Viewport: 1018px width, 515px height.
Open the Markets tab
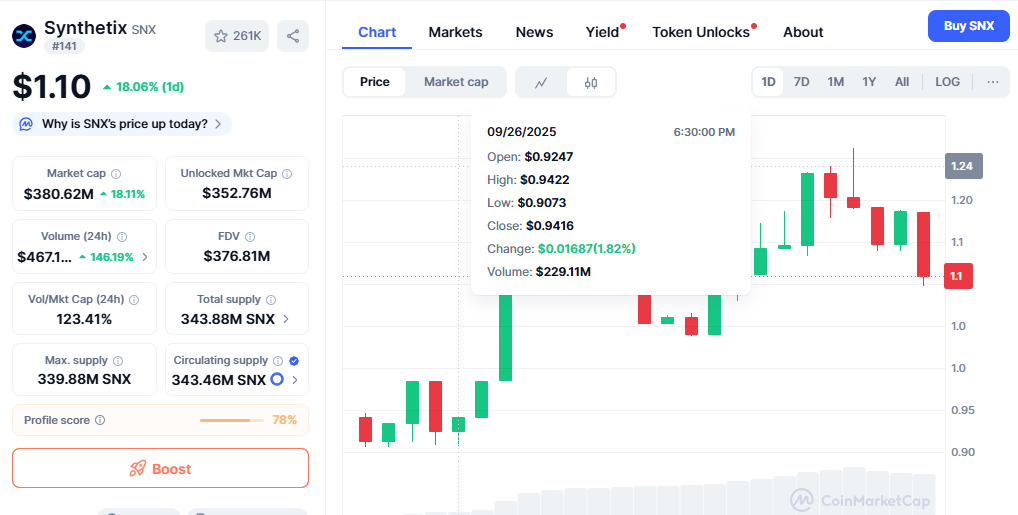click(455, 32)
